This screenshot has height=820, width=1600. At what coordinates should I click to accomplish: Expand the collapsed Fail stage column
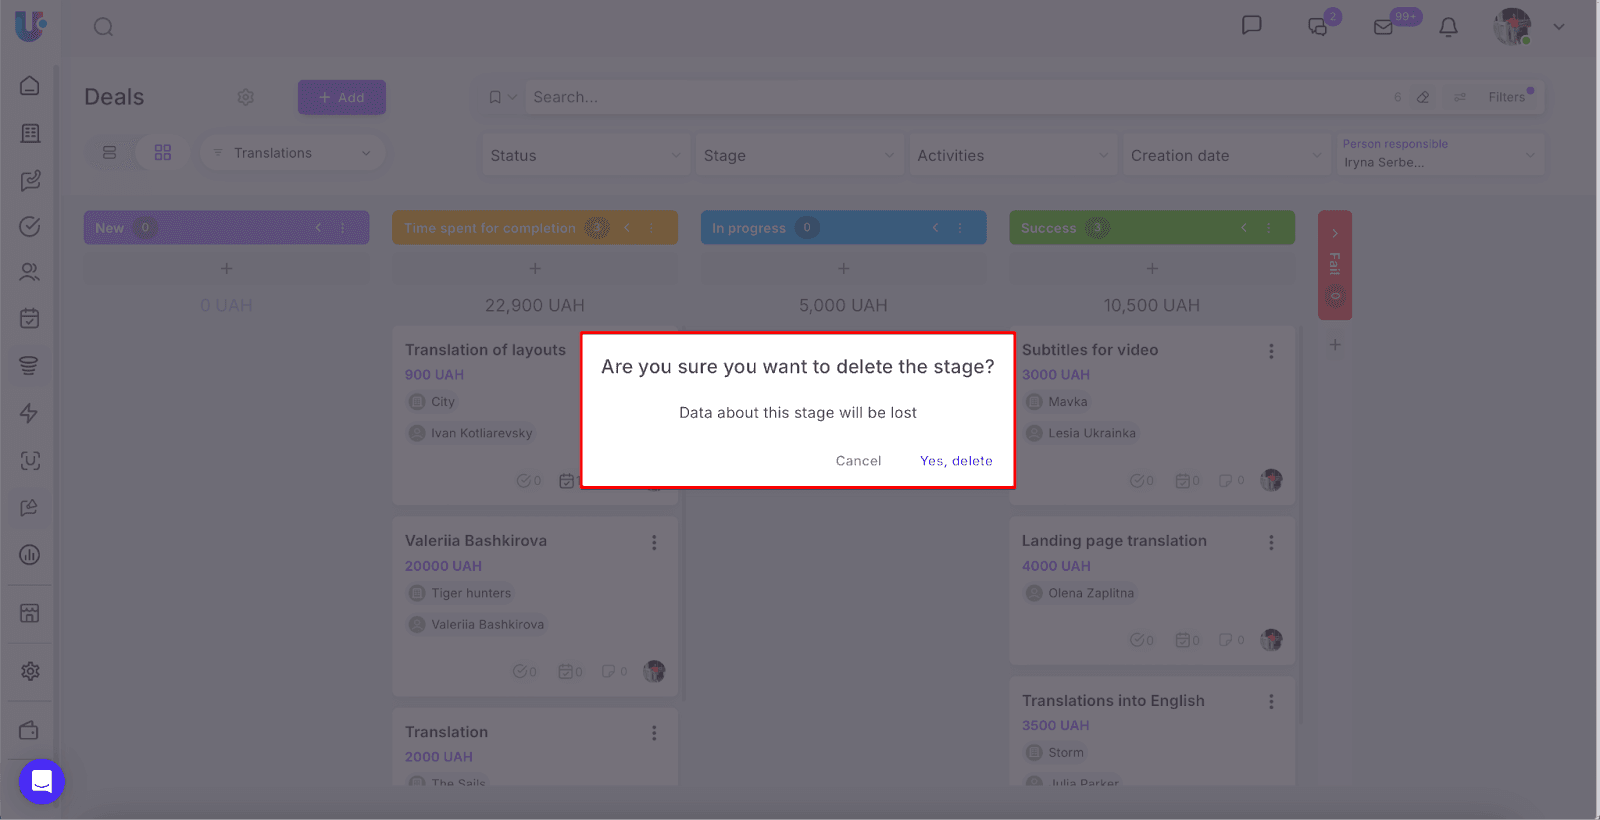1334,233
